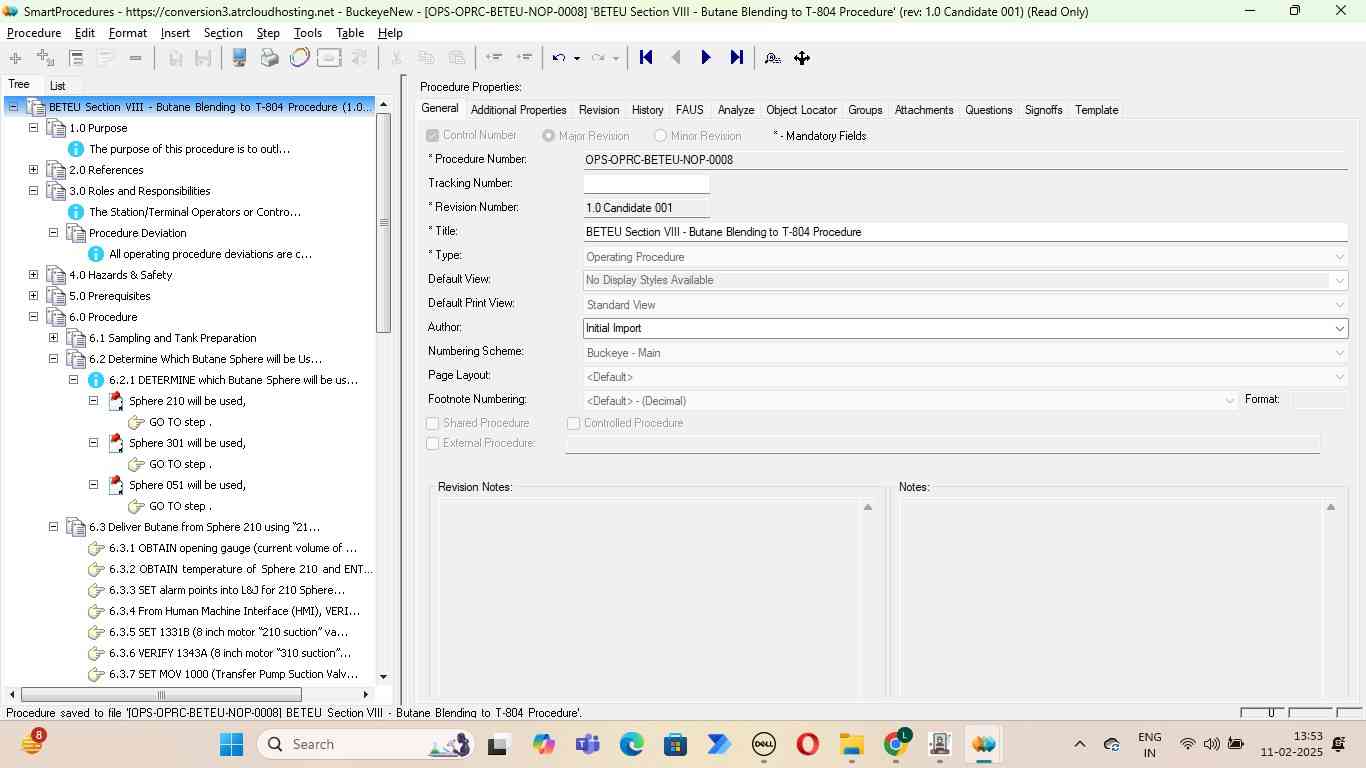The width and height of the screenshot is (1366, 768).
Task: Click the four-way move arrows icon
Action: click(x=802, y=58)
